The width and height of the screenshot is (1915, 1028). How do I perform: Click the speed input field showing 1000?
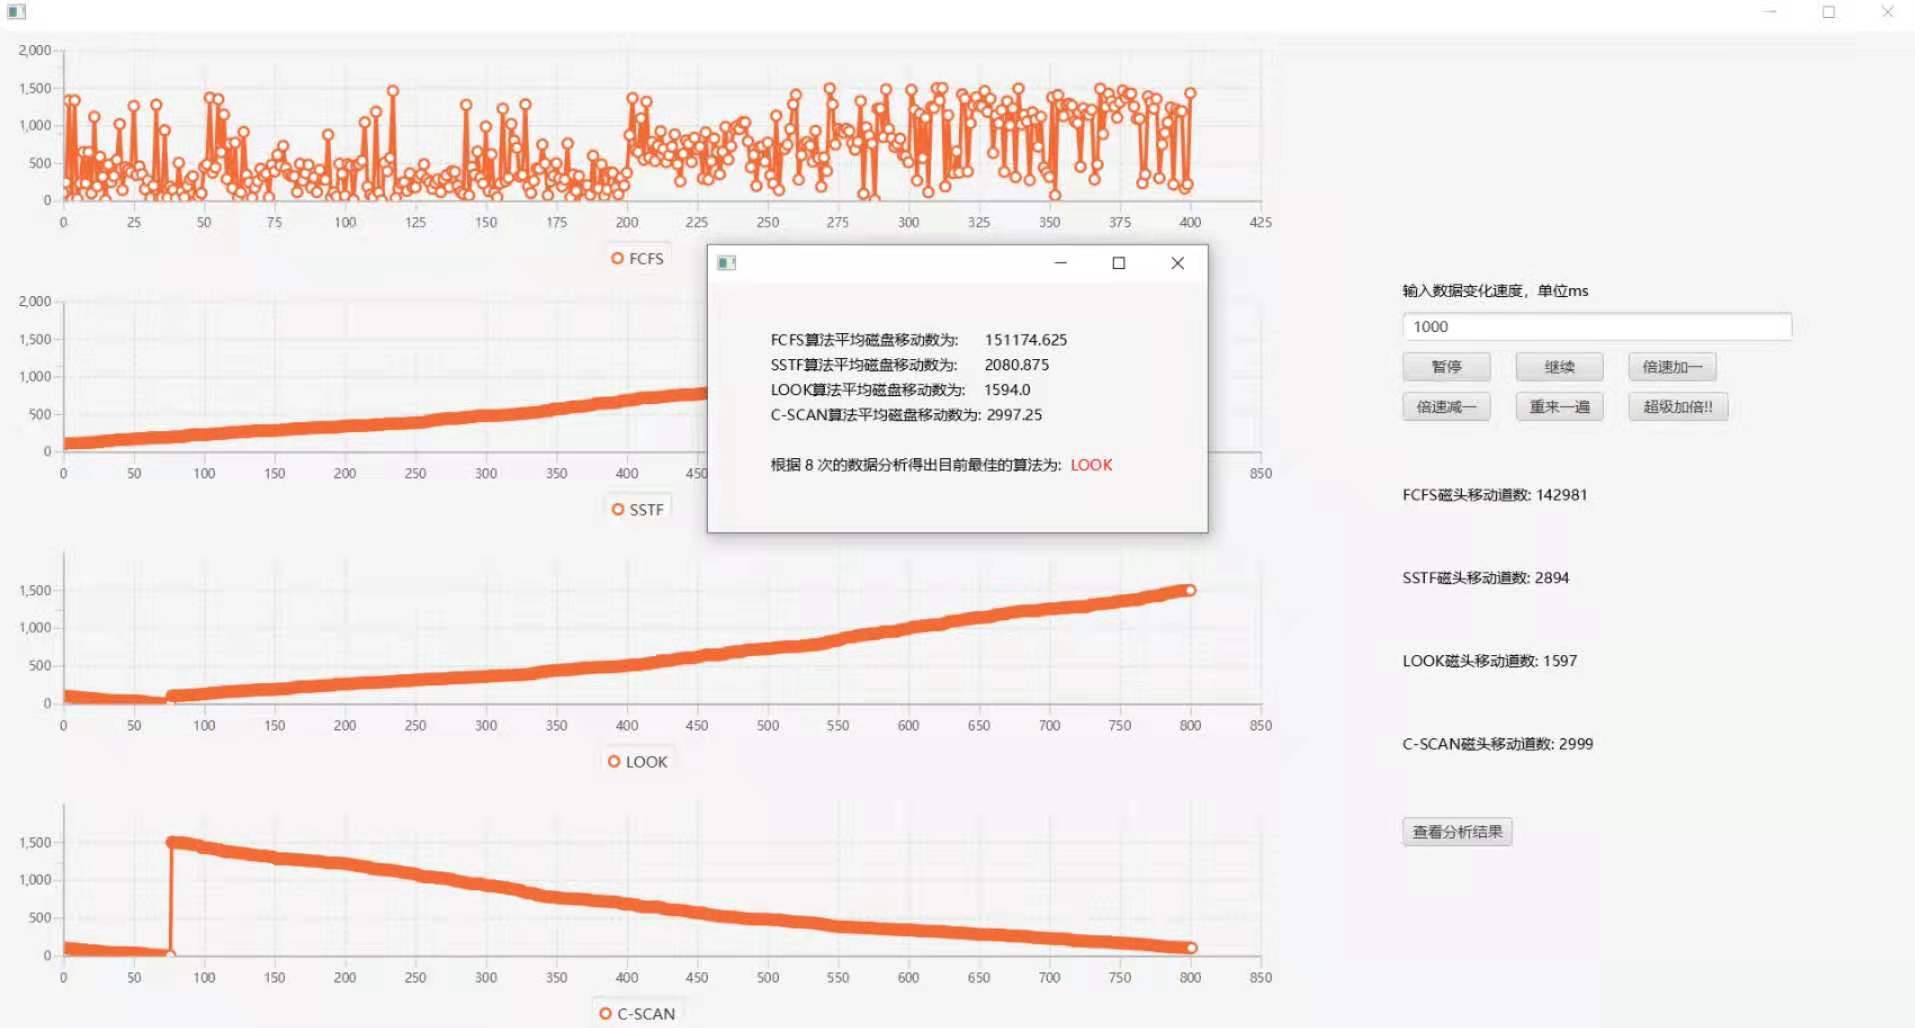[x=1597, y=327]
